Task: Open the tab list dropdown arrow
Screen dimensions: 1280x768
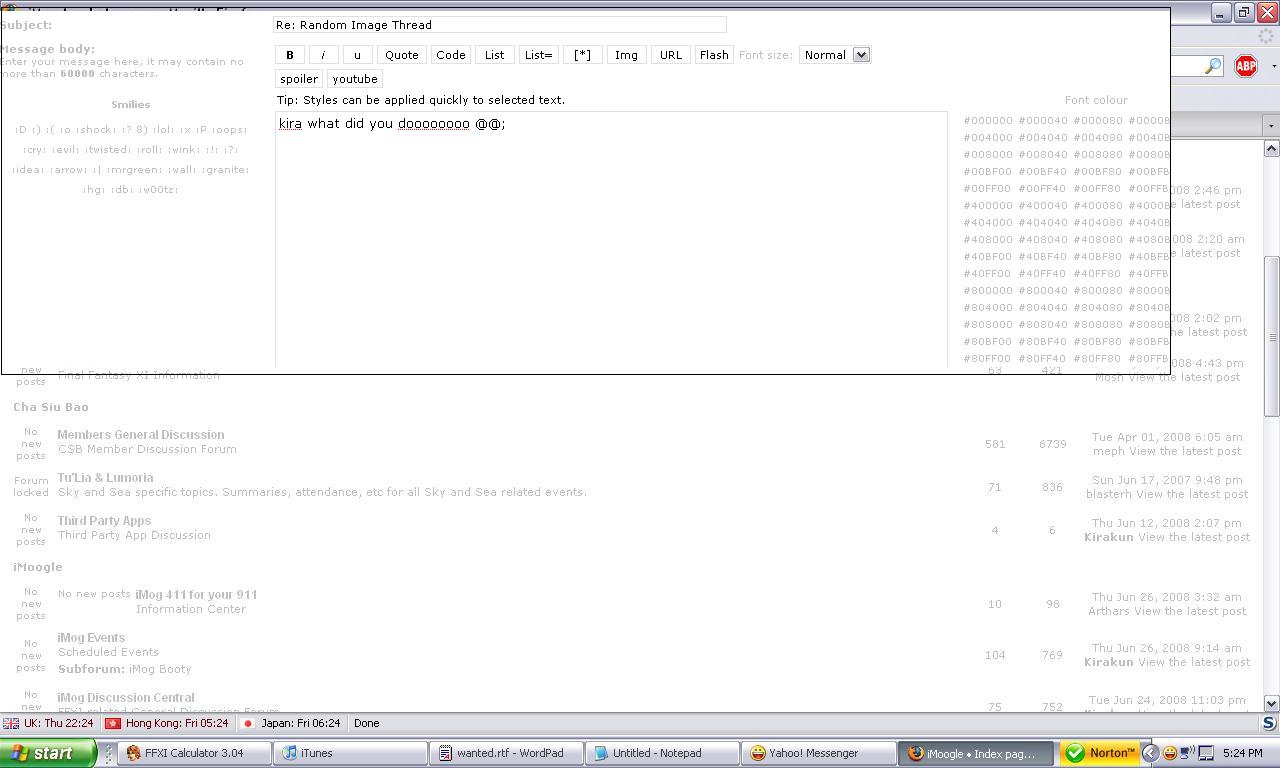Action: pos(1271,126)
